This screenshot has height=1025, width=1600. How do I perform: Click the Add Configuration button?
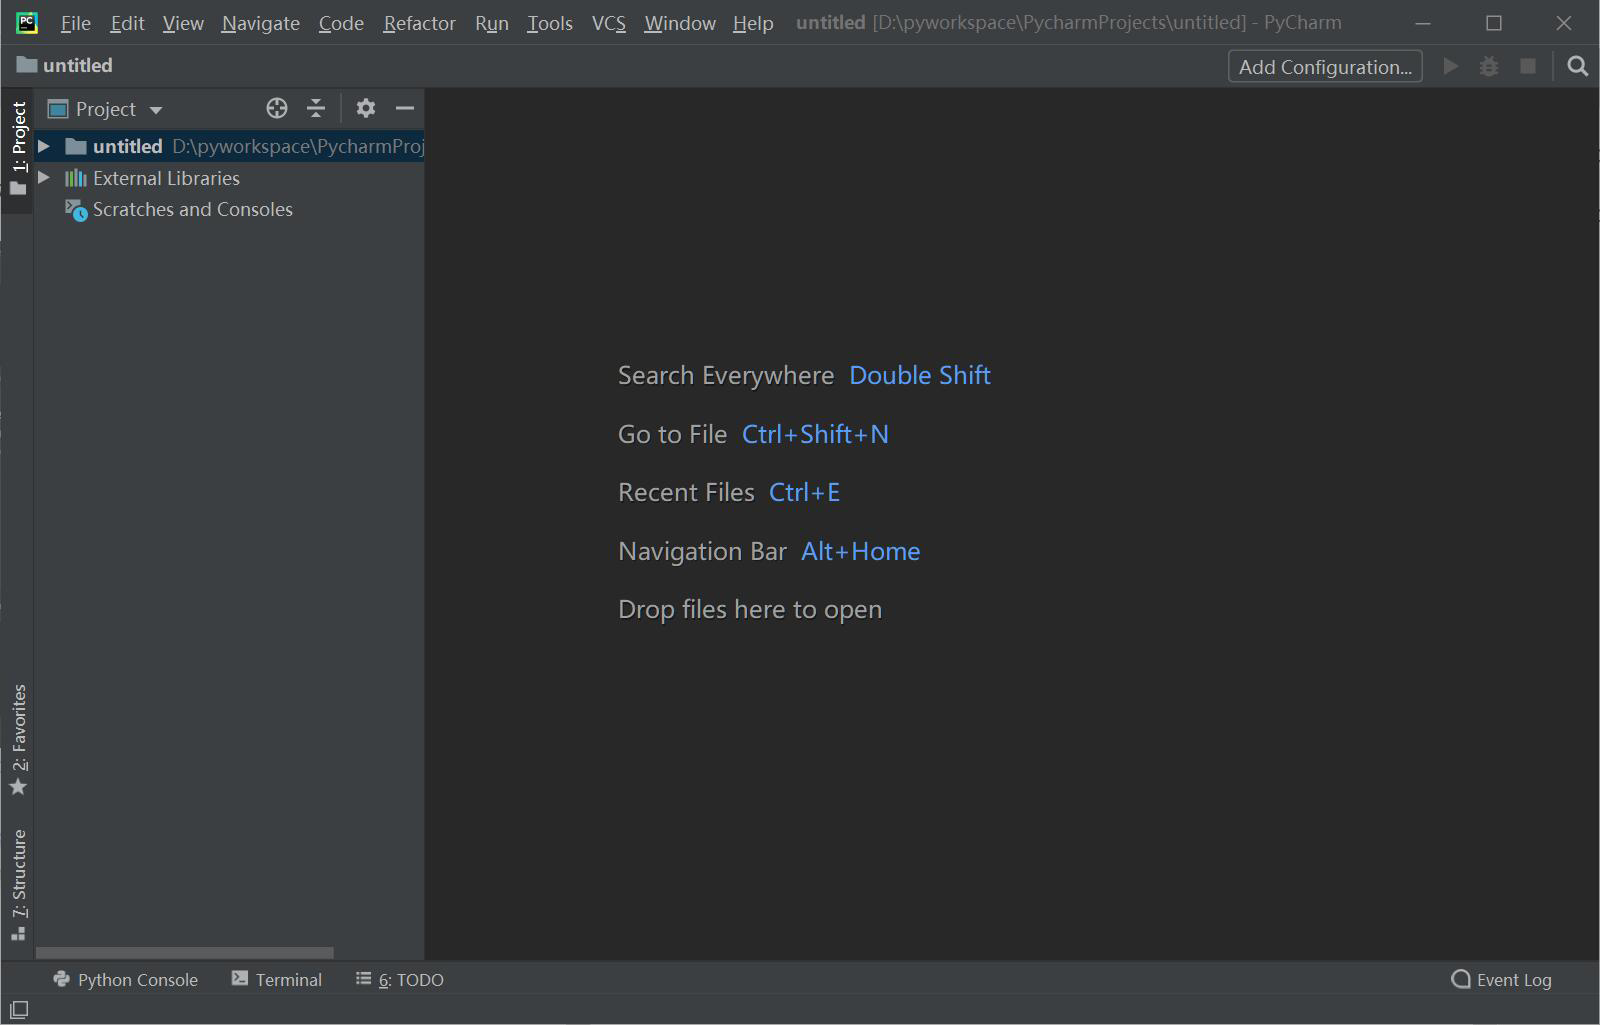click(1324, 66)
